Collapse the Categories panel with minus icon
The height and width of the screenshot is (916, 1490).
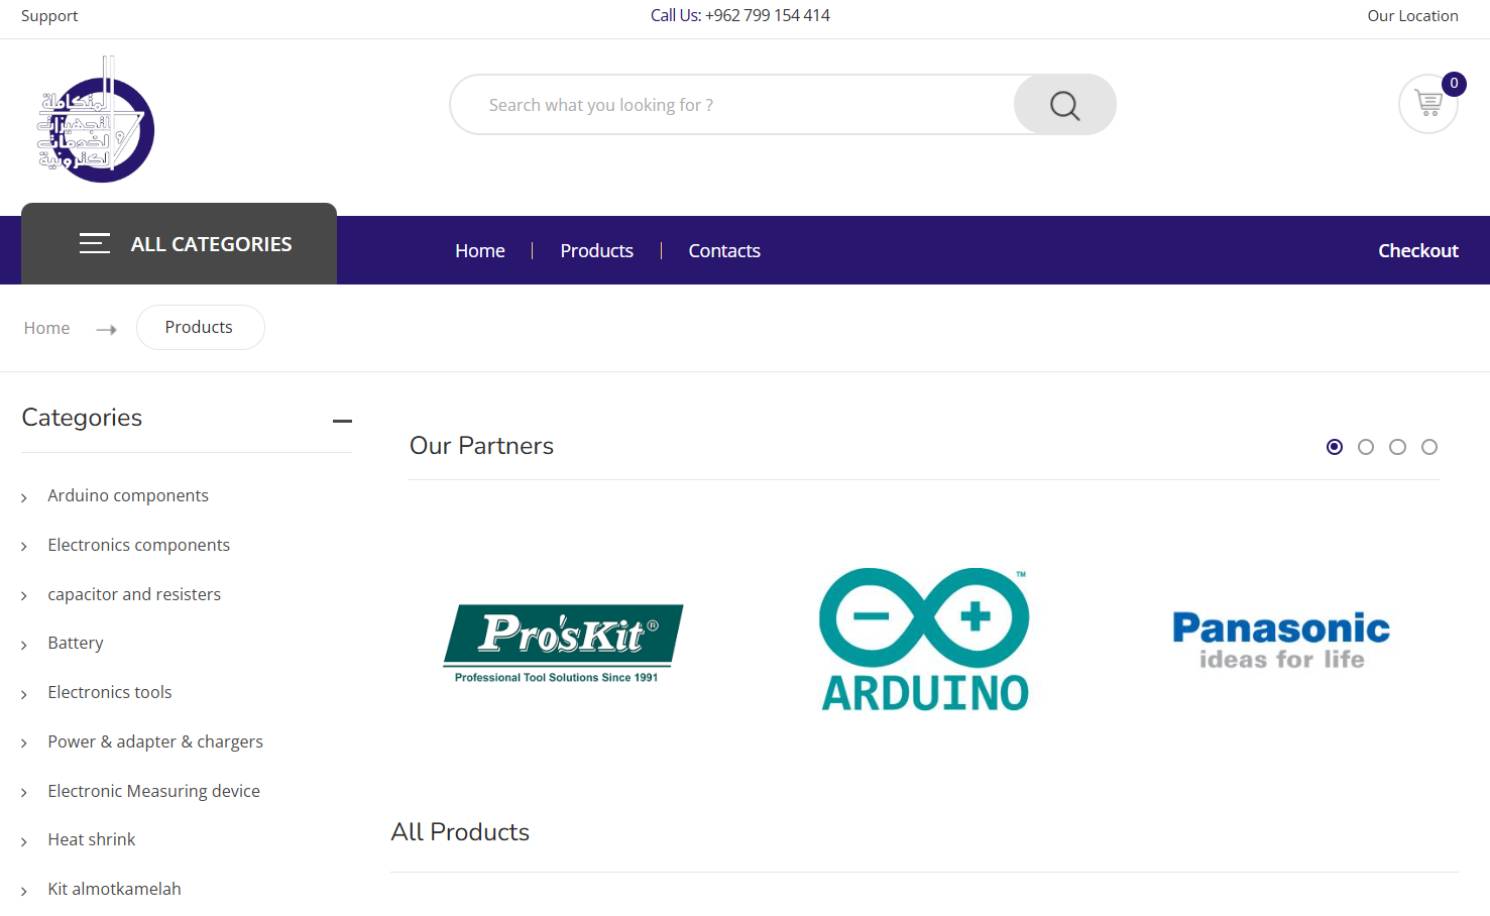pos(342,421)
